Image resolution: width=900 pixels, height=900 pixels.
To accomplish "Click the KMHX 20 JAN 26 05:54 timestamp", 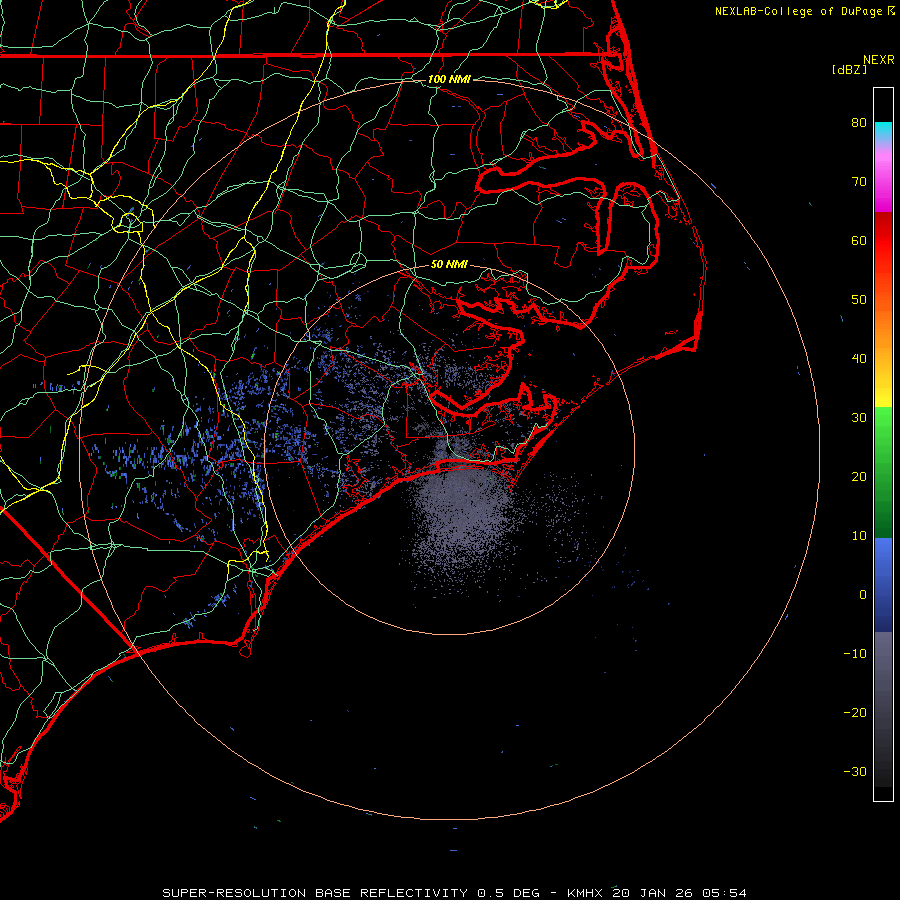I will tap(657, 893).
